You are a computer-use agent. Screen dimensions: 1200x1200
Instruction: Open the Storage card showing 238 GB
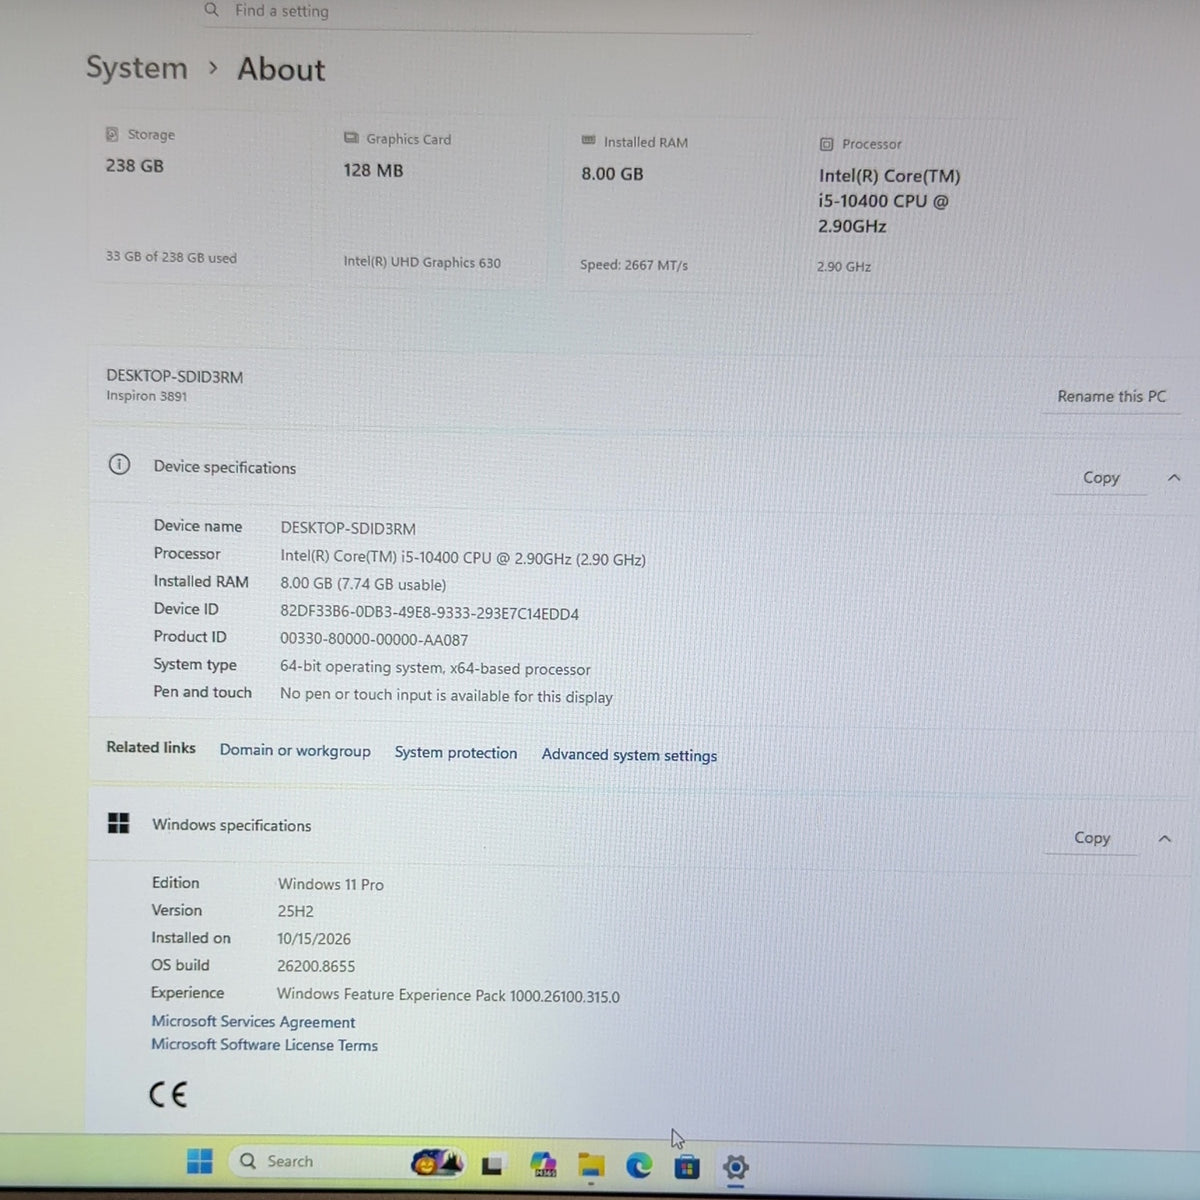(x=202, y=196)
